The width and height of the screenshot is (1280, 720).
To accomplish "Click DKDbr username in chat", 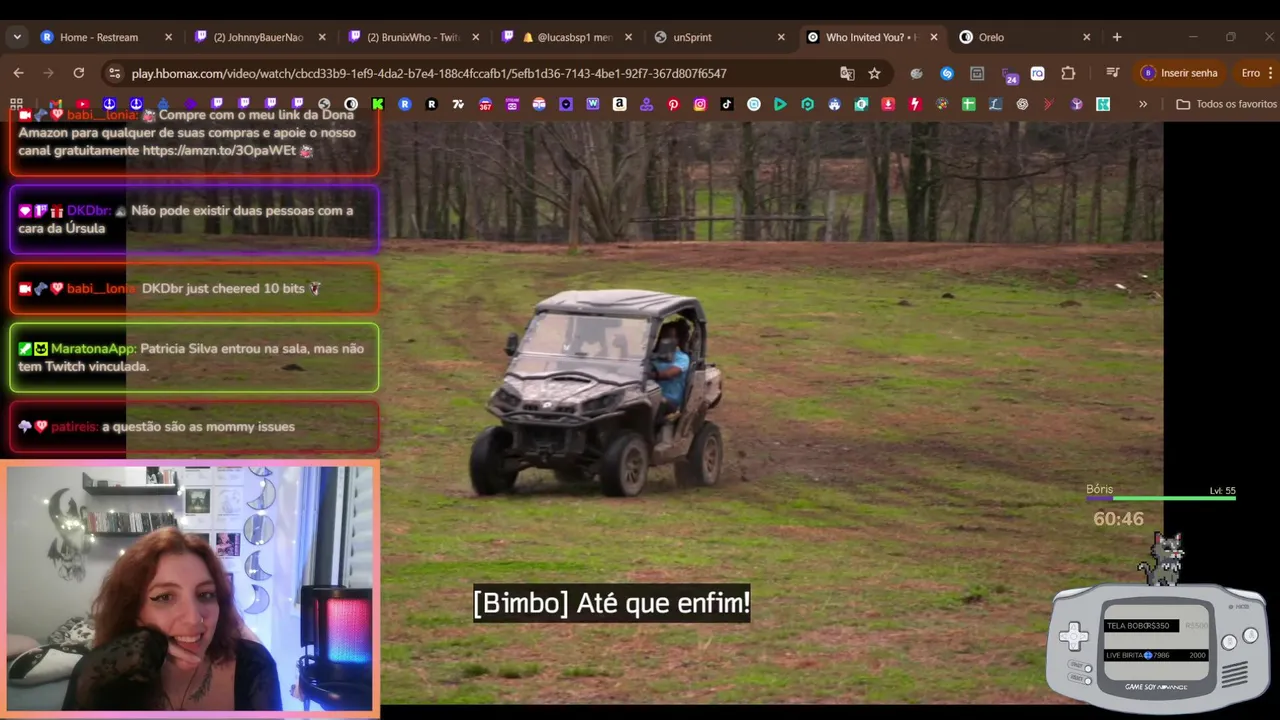I will pyautogui.click(x=88, y=211).
